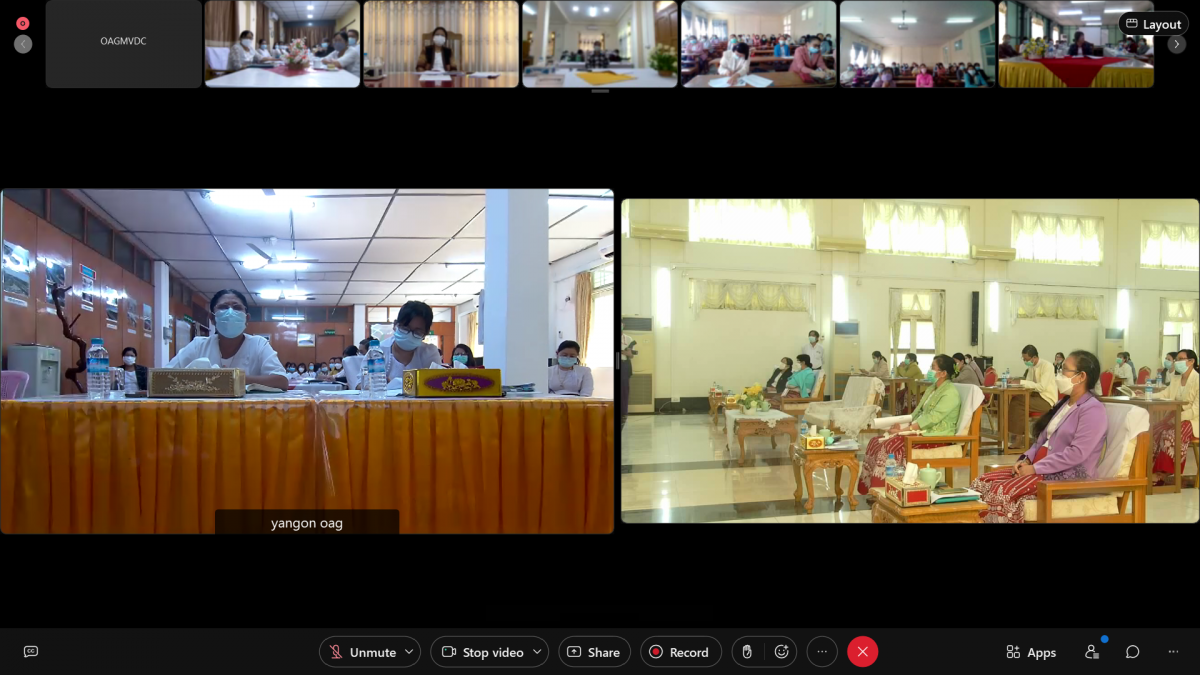Leave meeting with red X button
The image size is (1200, 675).
point(862,652)
